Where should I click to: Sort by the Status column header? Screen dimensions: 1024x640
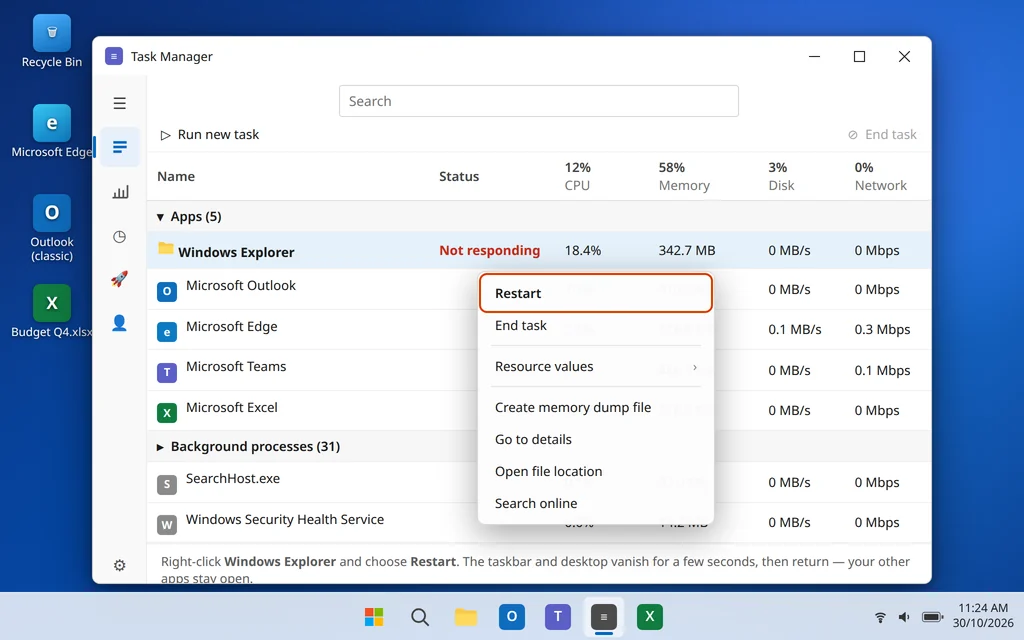coord(458,176)
